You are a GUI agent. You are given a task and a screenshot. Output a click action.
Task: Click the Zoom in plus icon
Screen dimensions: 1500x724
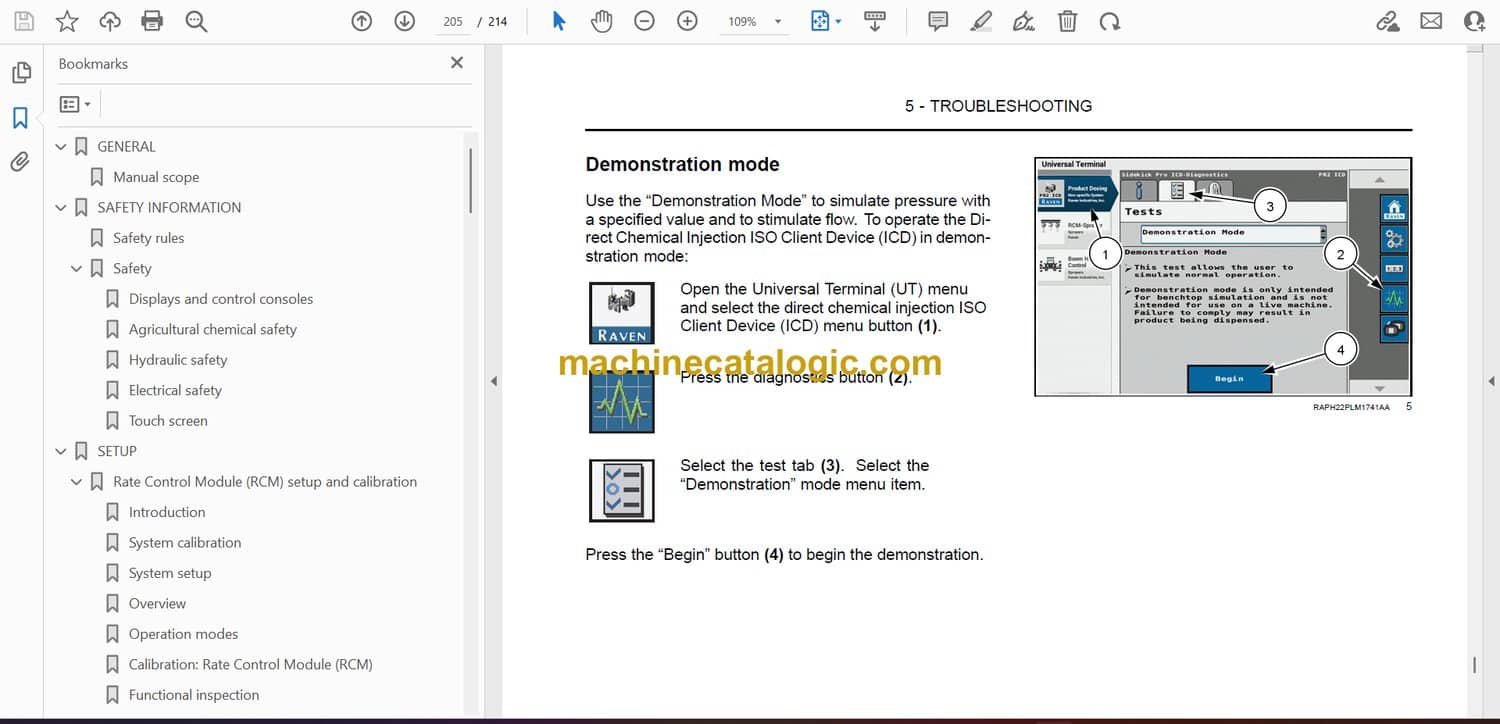pyautogui.click(x=687, y=21)
